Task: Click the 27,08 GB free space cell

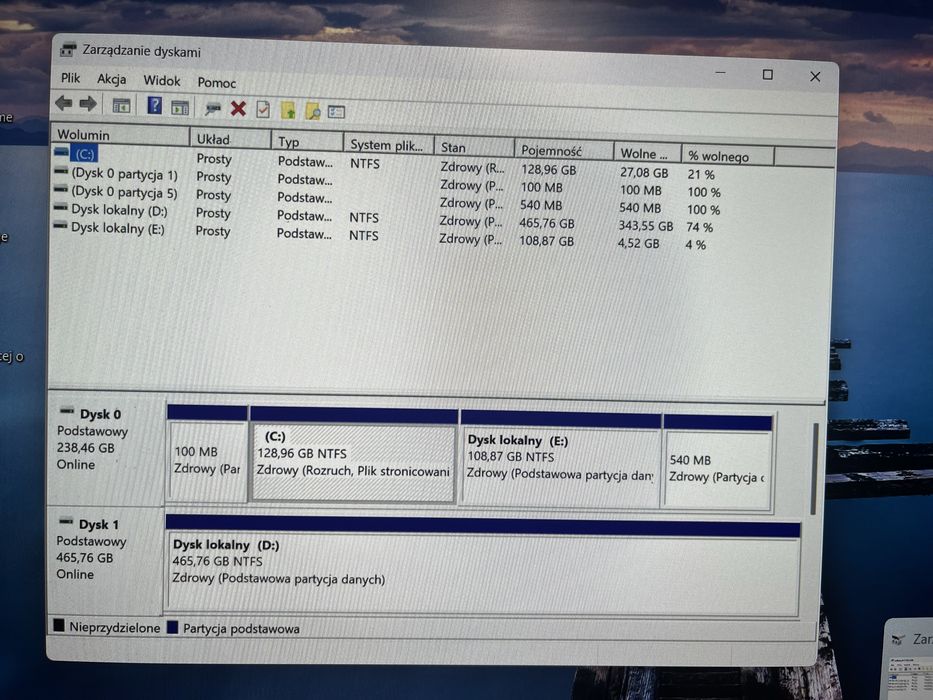Action: click(x=644, y=173)
